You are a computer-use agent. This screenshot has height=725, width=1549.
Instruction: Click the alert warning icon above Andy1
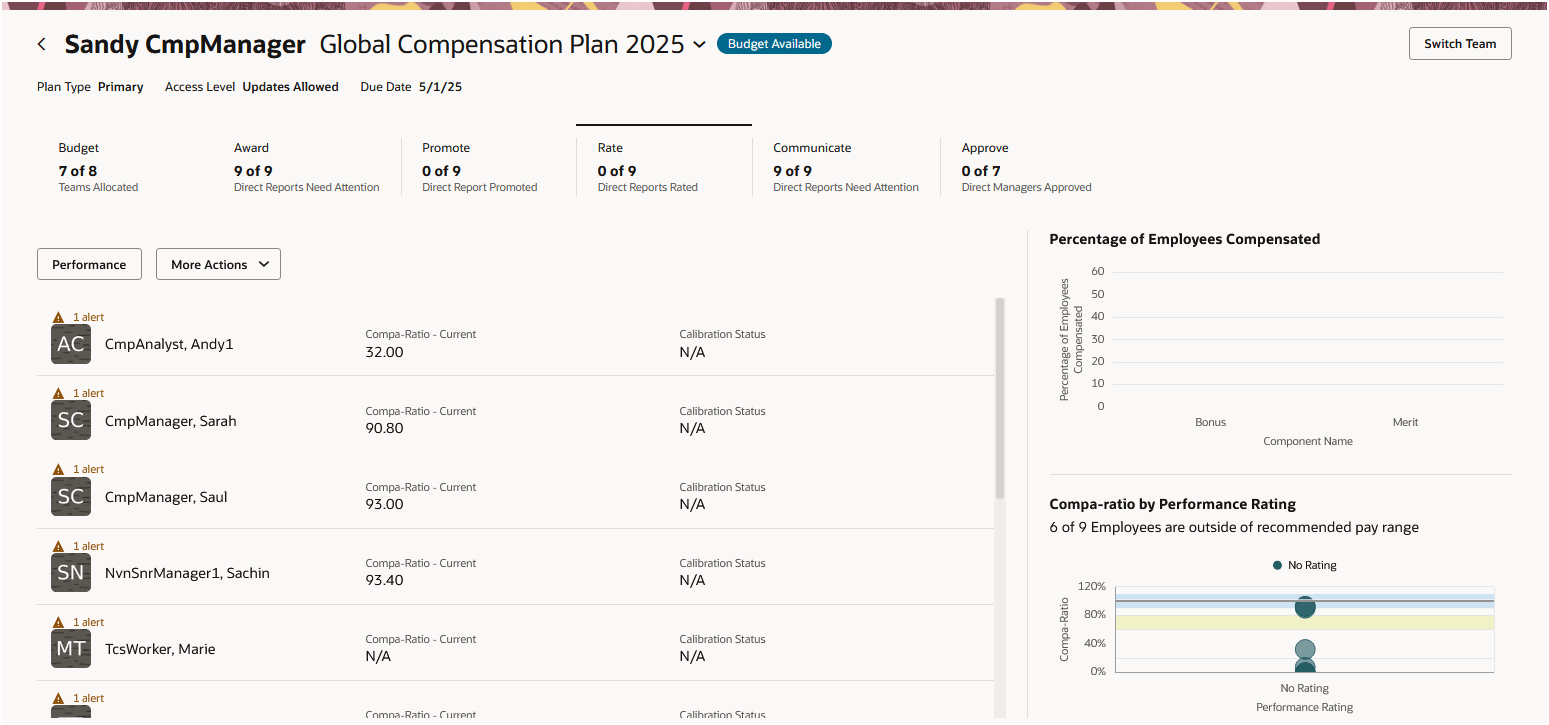pos(58,317)
